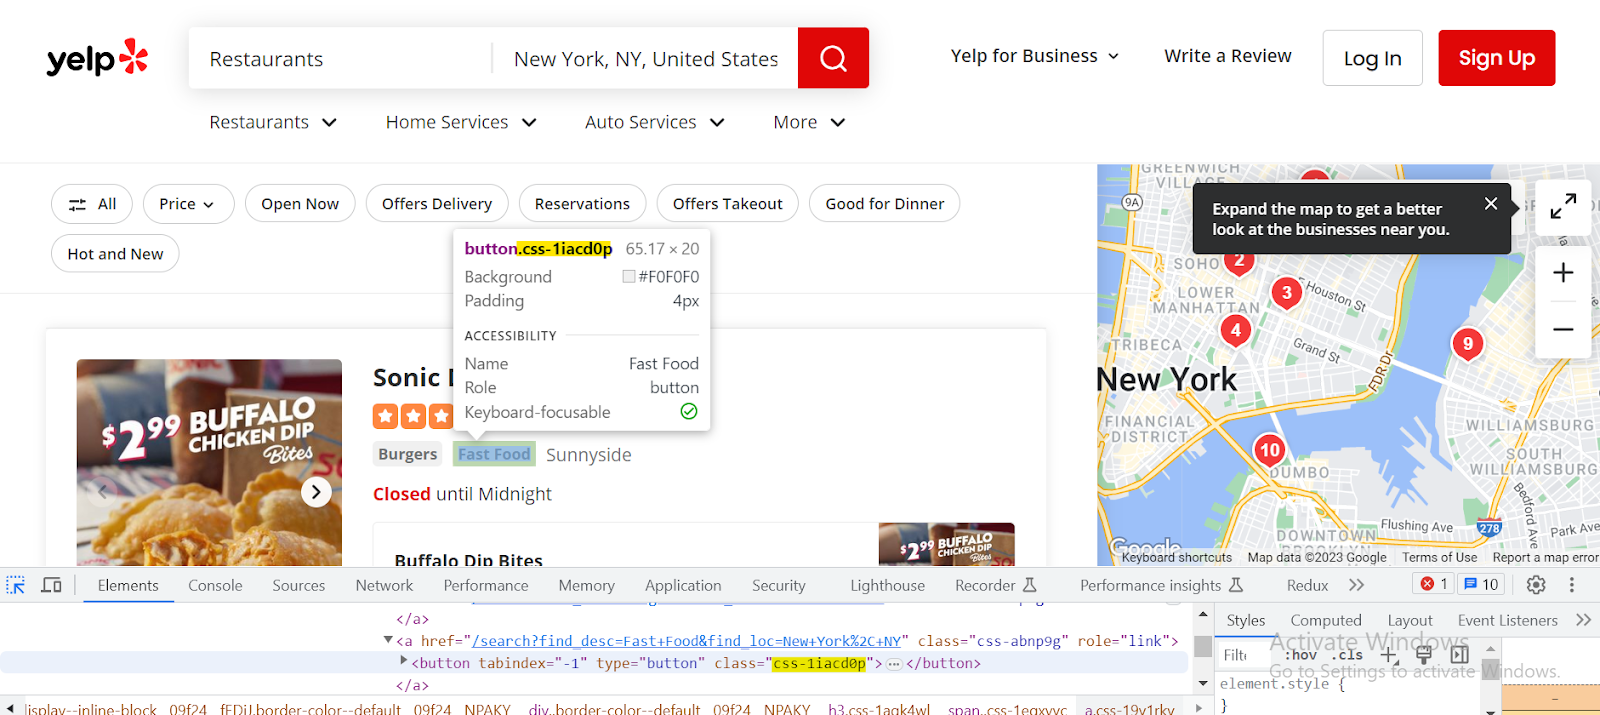1600x715 pixels.
Task: Toggle the Offers Takeout filter
Action: (727, 204)
